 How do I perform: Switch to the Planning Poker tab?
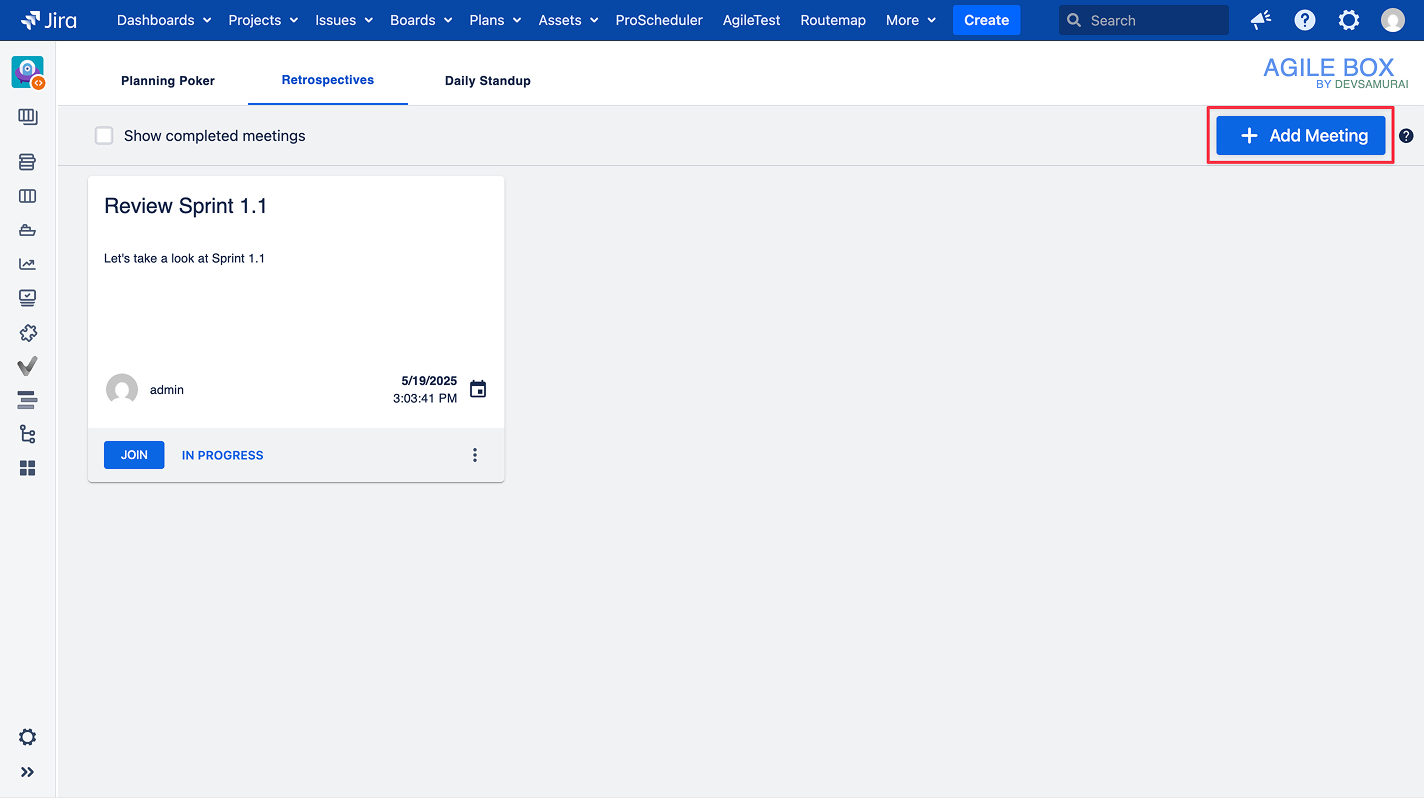coord(167,81)
